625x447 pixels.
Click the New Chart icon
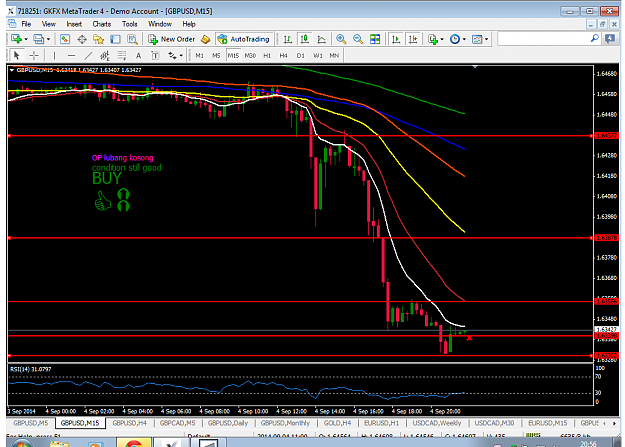coord(16,39)
